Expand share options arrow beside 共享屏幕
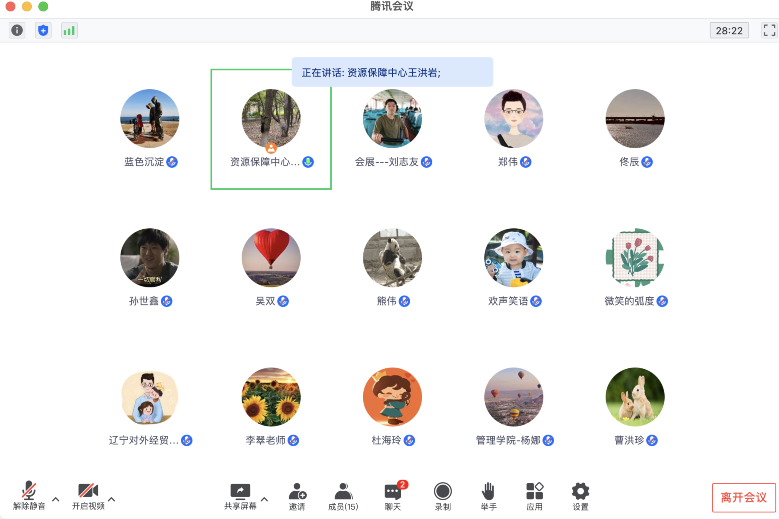Image resolution: width=779 pixels, height=519 pixels. coord(264,498)
